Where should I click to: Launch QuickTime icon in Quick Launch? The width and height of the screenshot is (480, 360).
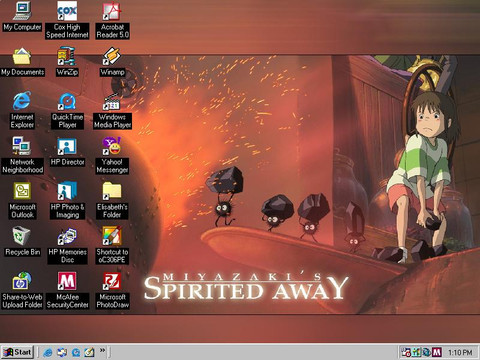[76, 352]
